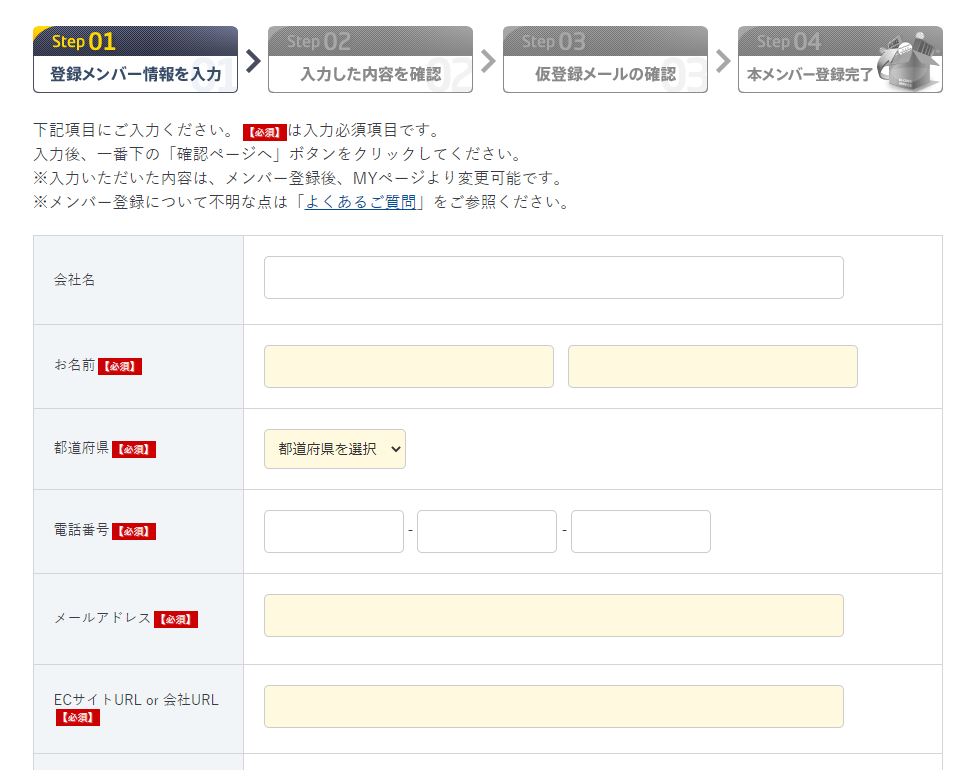The width and height of the screenshot is (980, 770).
Task: Click the 必須 badge next to お名前
Action: click(120, 366)
